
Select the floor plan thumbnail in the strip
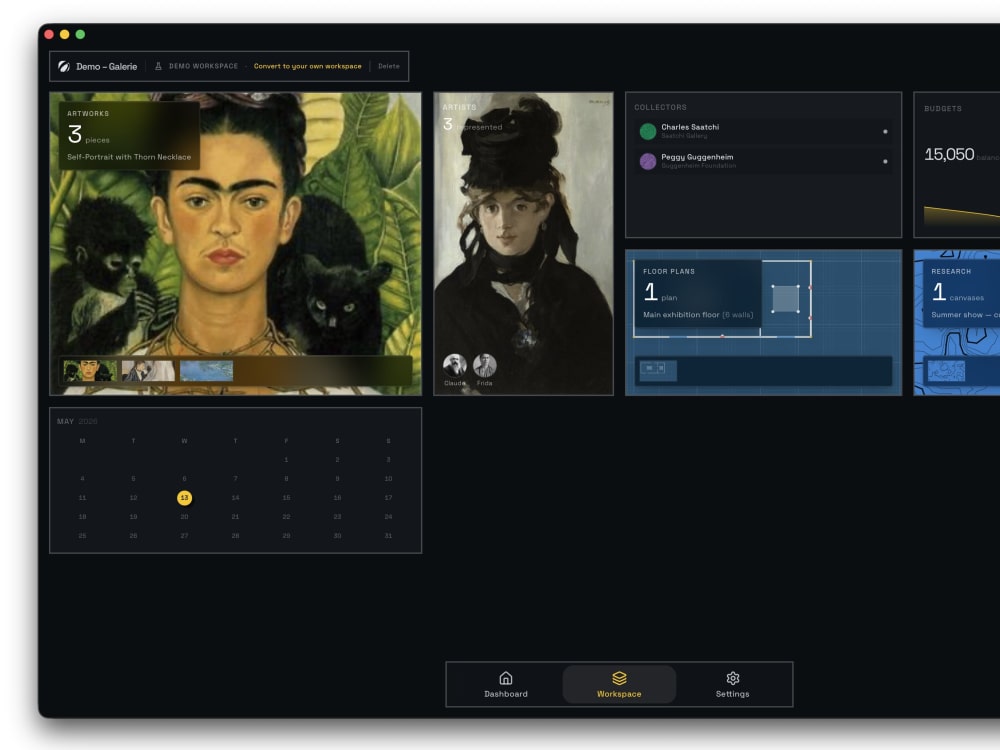coord(658,370)
